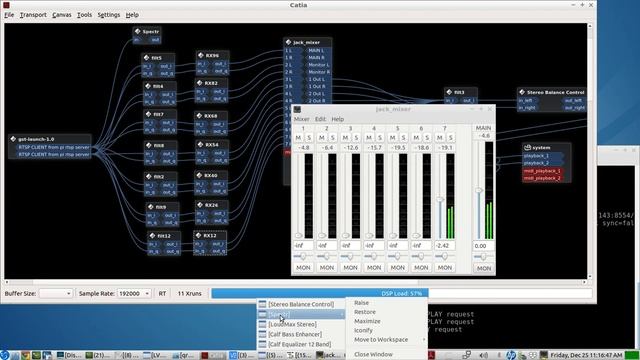Click the filt2 node diamond icon
The height and width of the screenshot is (360, 640).
point(149,176)
